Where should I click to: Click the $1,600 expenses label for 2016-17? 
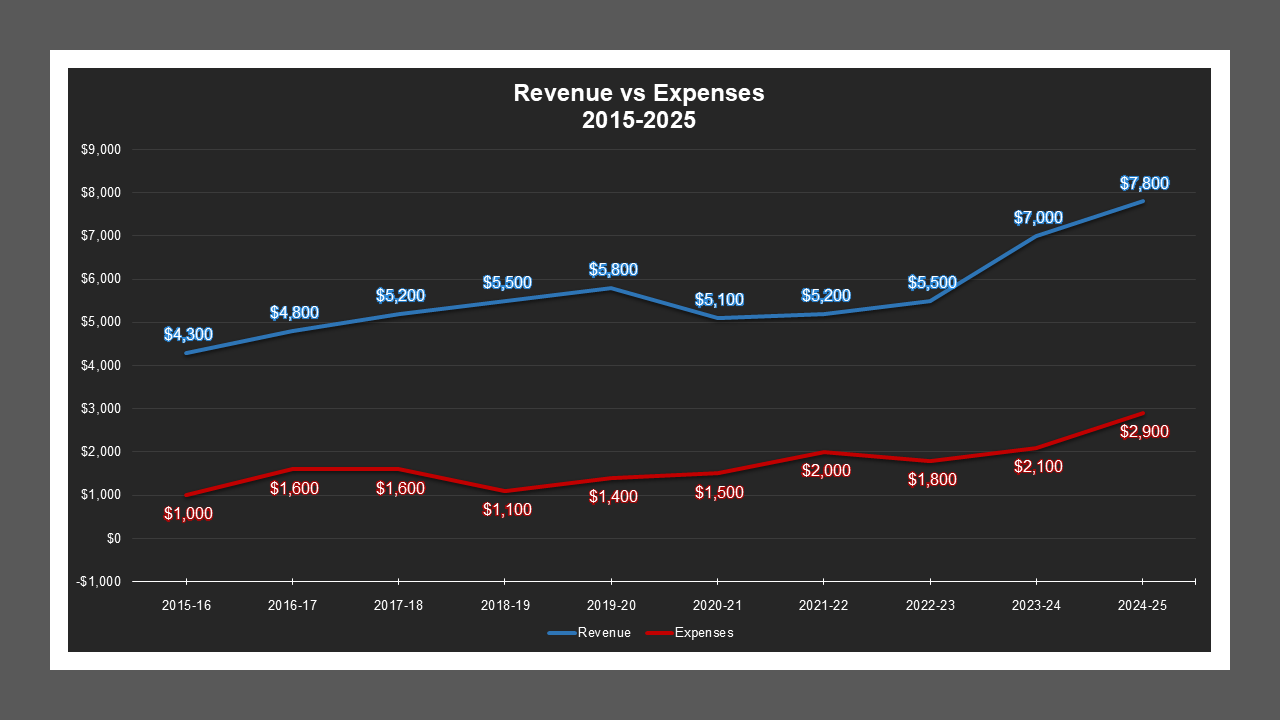pos(293,487)
